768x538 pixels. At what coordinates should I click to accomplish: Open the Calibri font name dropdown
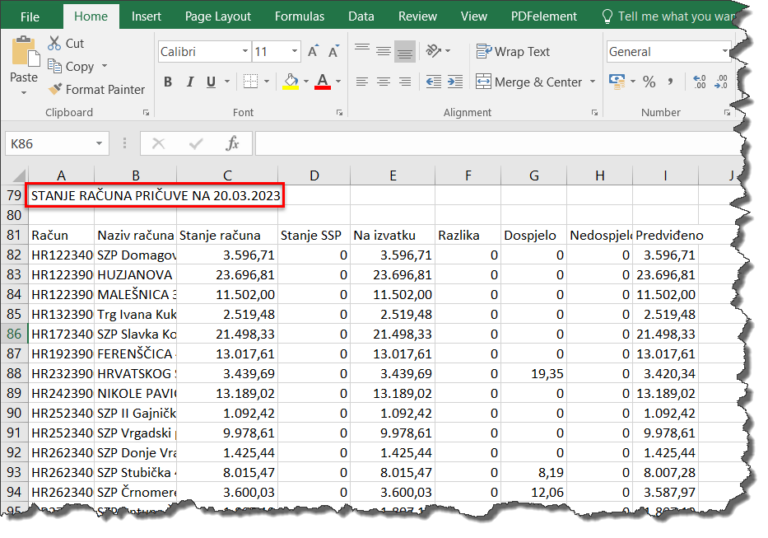click(x=244, y=52)
